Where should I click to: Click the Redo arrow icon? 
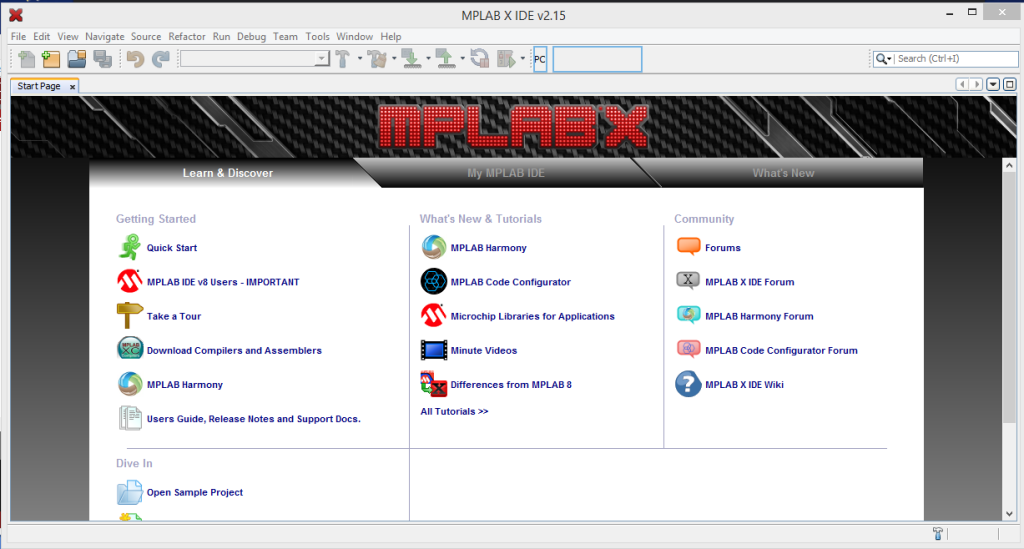tap(161, 59)
